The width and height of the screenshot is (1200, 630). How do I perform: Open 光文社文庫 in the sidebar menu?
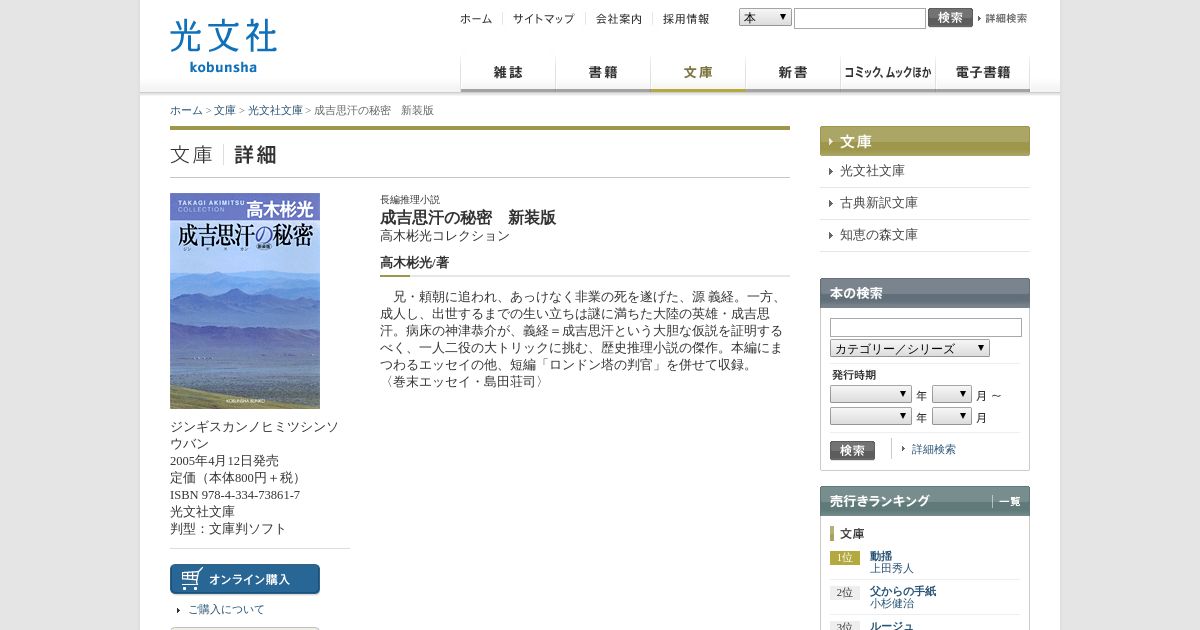point(872,171)
